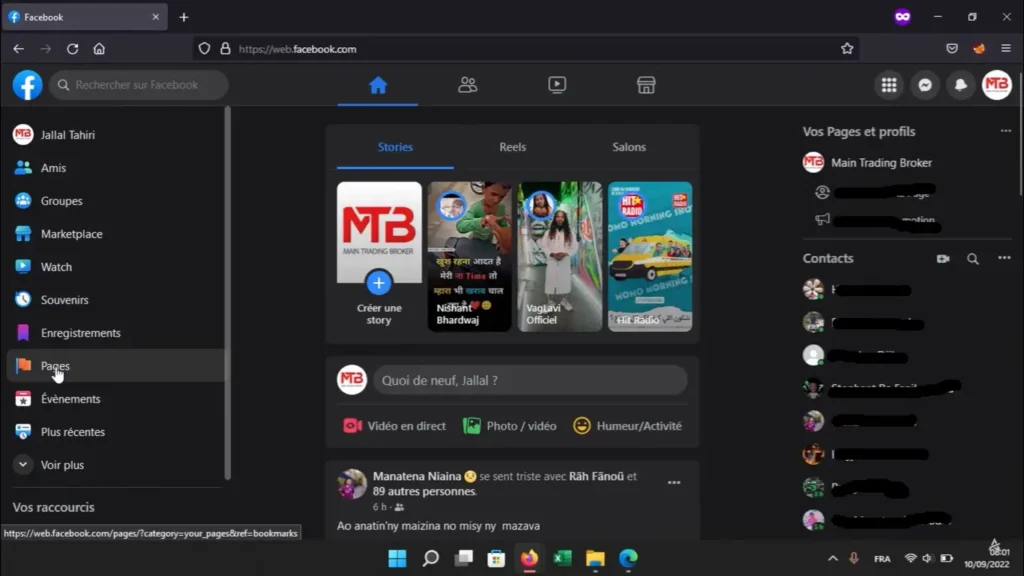
Task: Open the Watch video icon in top navigation
Action: 557,85
